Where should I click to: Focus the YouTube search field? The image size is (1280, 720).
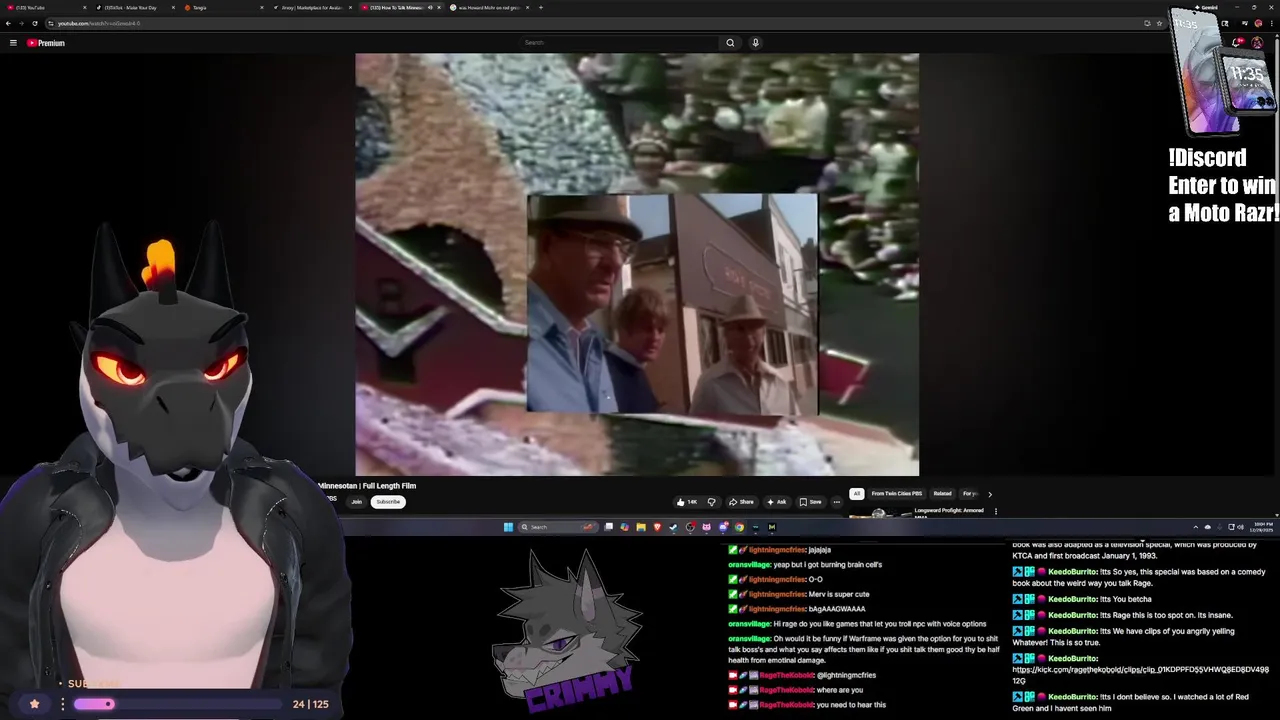click(620, 43)
